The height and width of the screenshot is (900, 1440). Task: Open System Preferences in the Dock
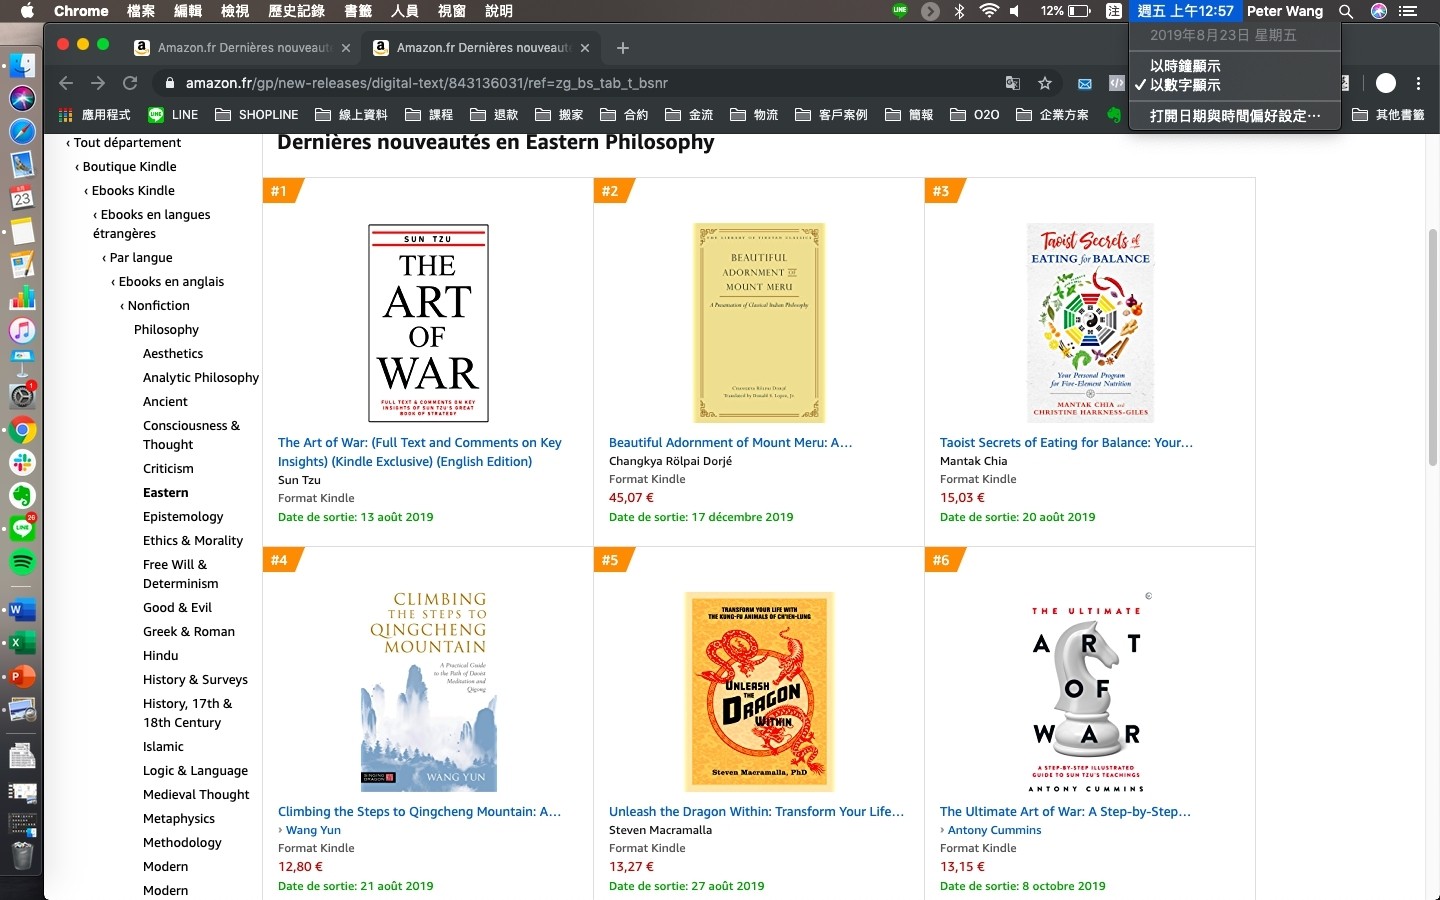[22, 396]
